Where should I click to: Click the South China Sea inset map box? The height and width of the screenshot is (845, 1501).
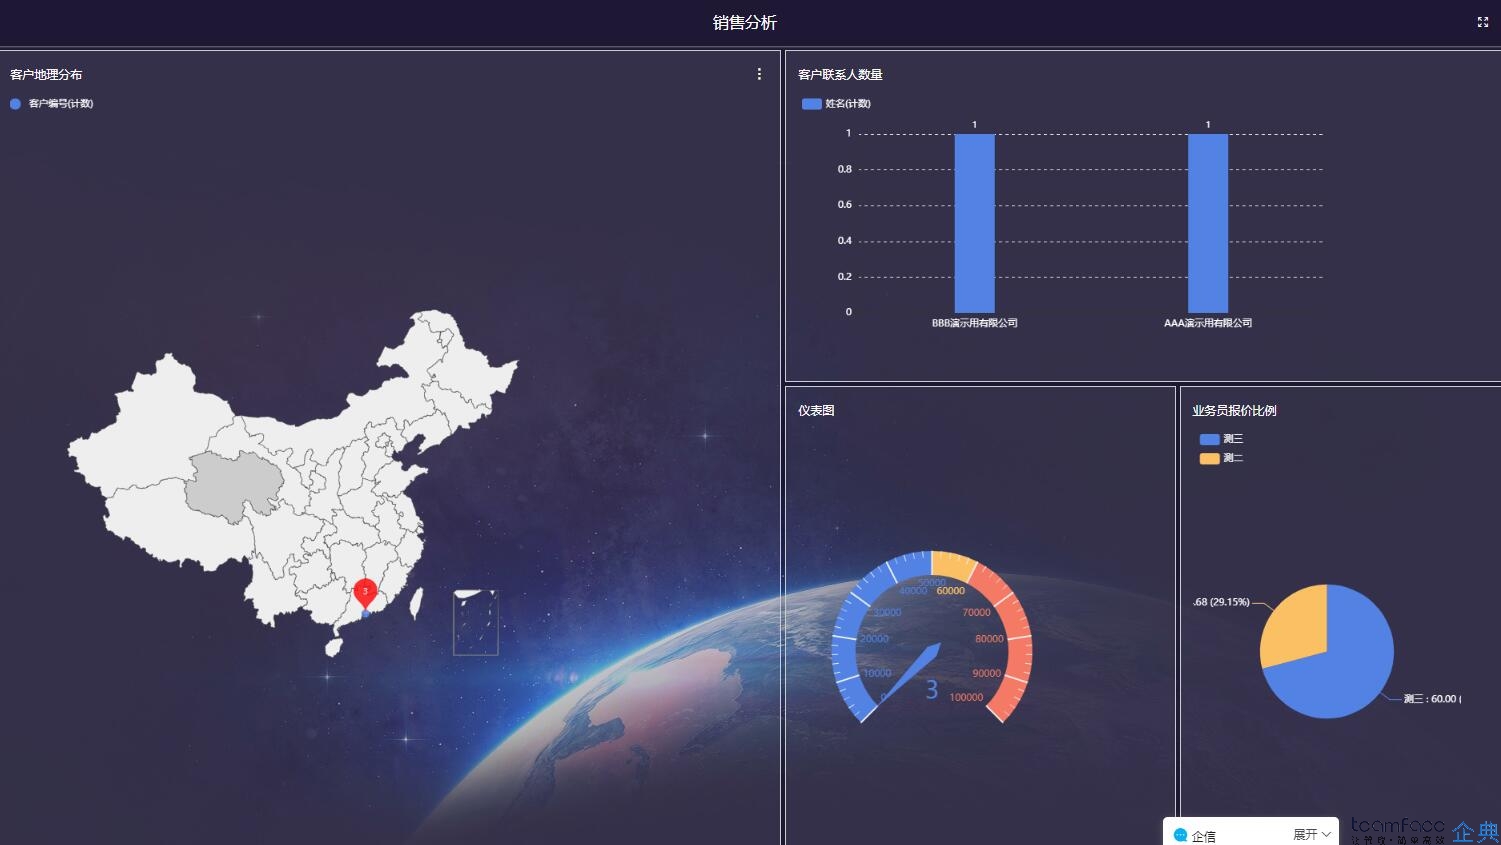point(475,622)
